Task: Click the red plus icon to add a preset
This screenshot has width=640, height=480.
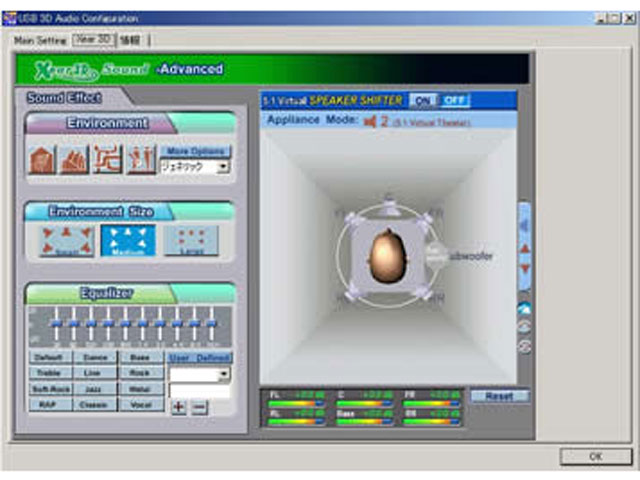Action: click(179, 407)
